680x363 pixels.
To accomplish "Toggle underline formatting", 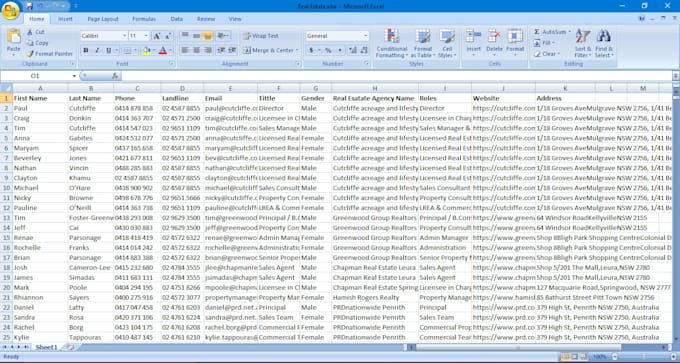I will click(108, 50).
